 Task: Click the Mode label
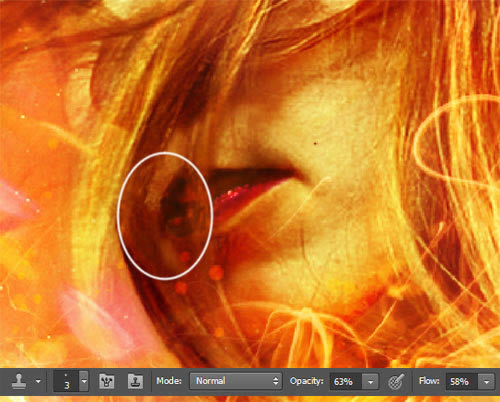[x=169, y=381]
